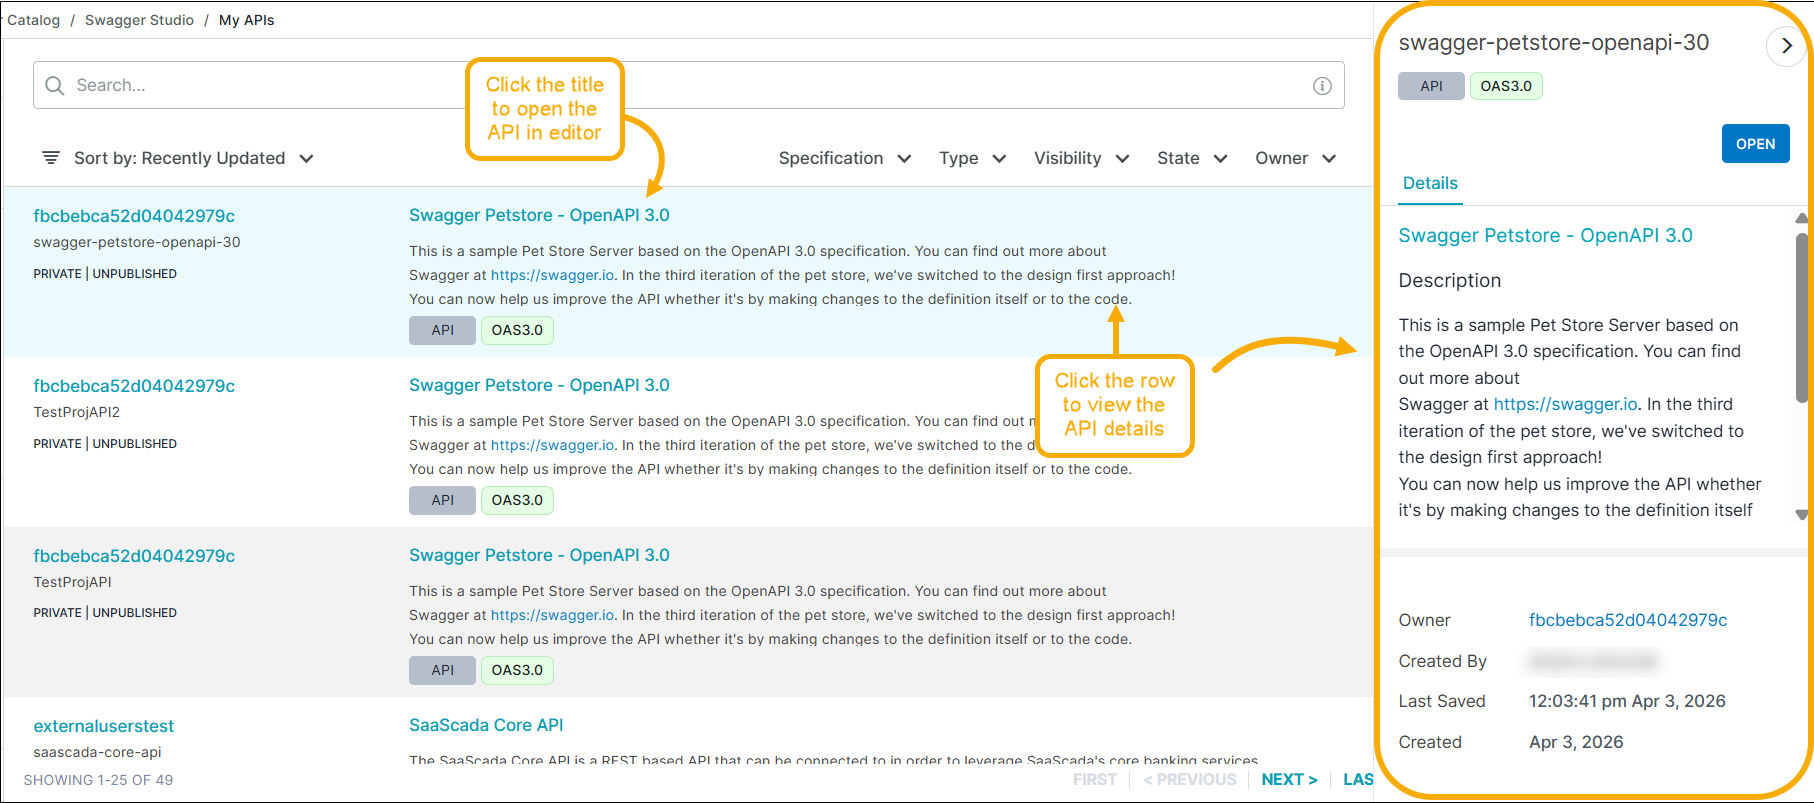Viewport: 1814px width, 803px height.
Task: Click OAS3.0 tag in TestProjAPI row
Action: [x=517, y=670]
